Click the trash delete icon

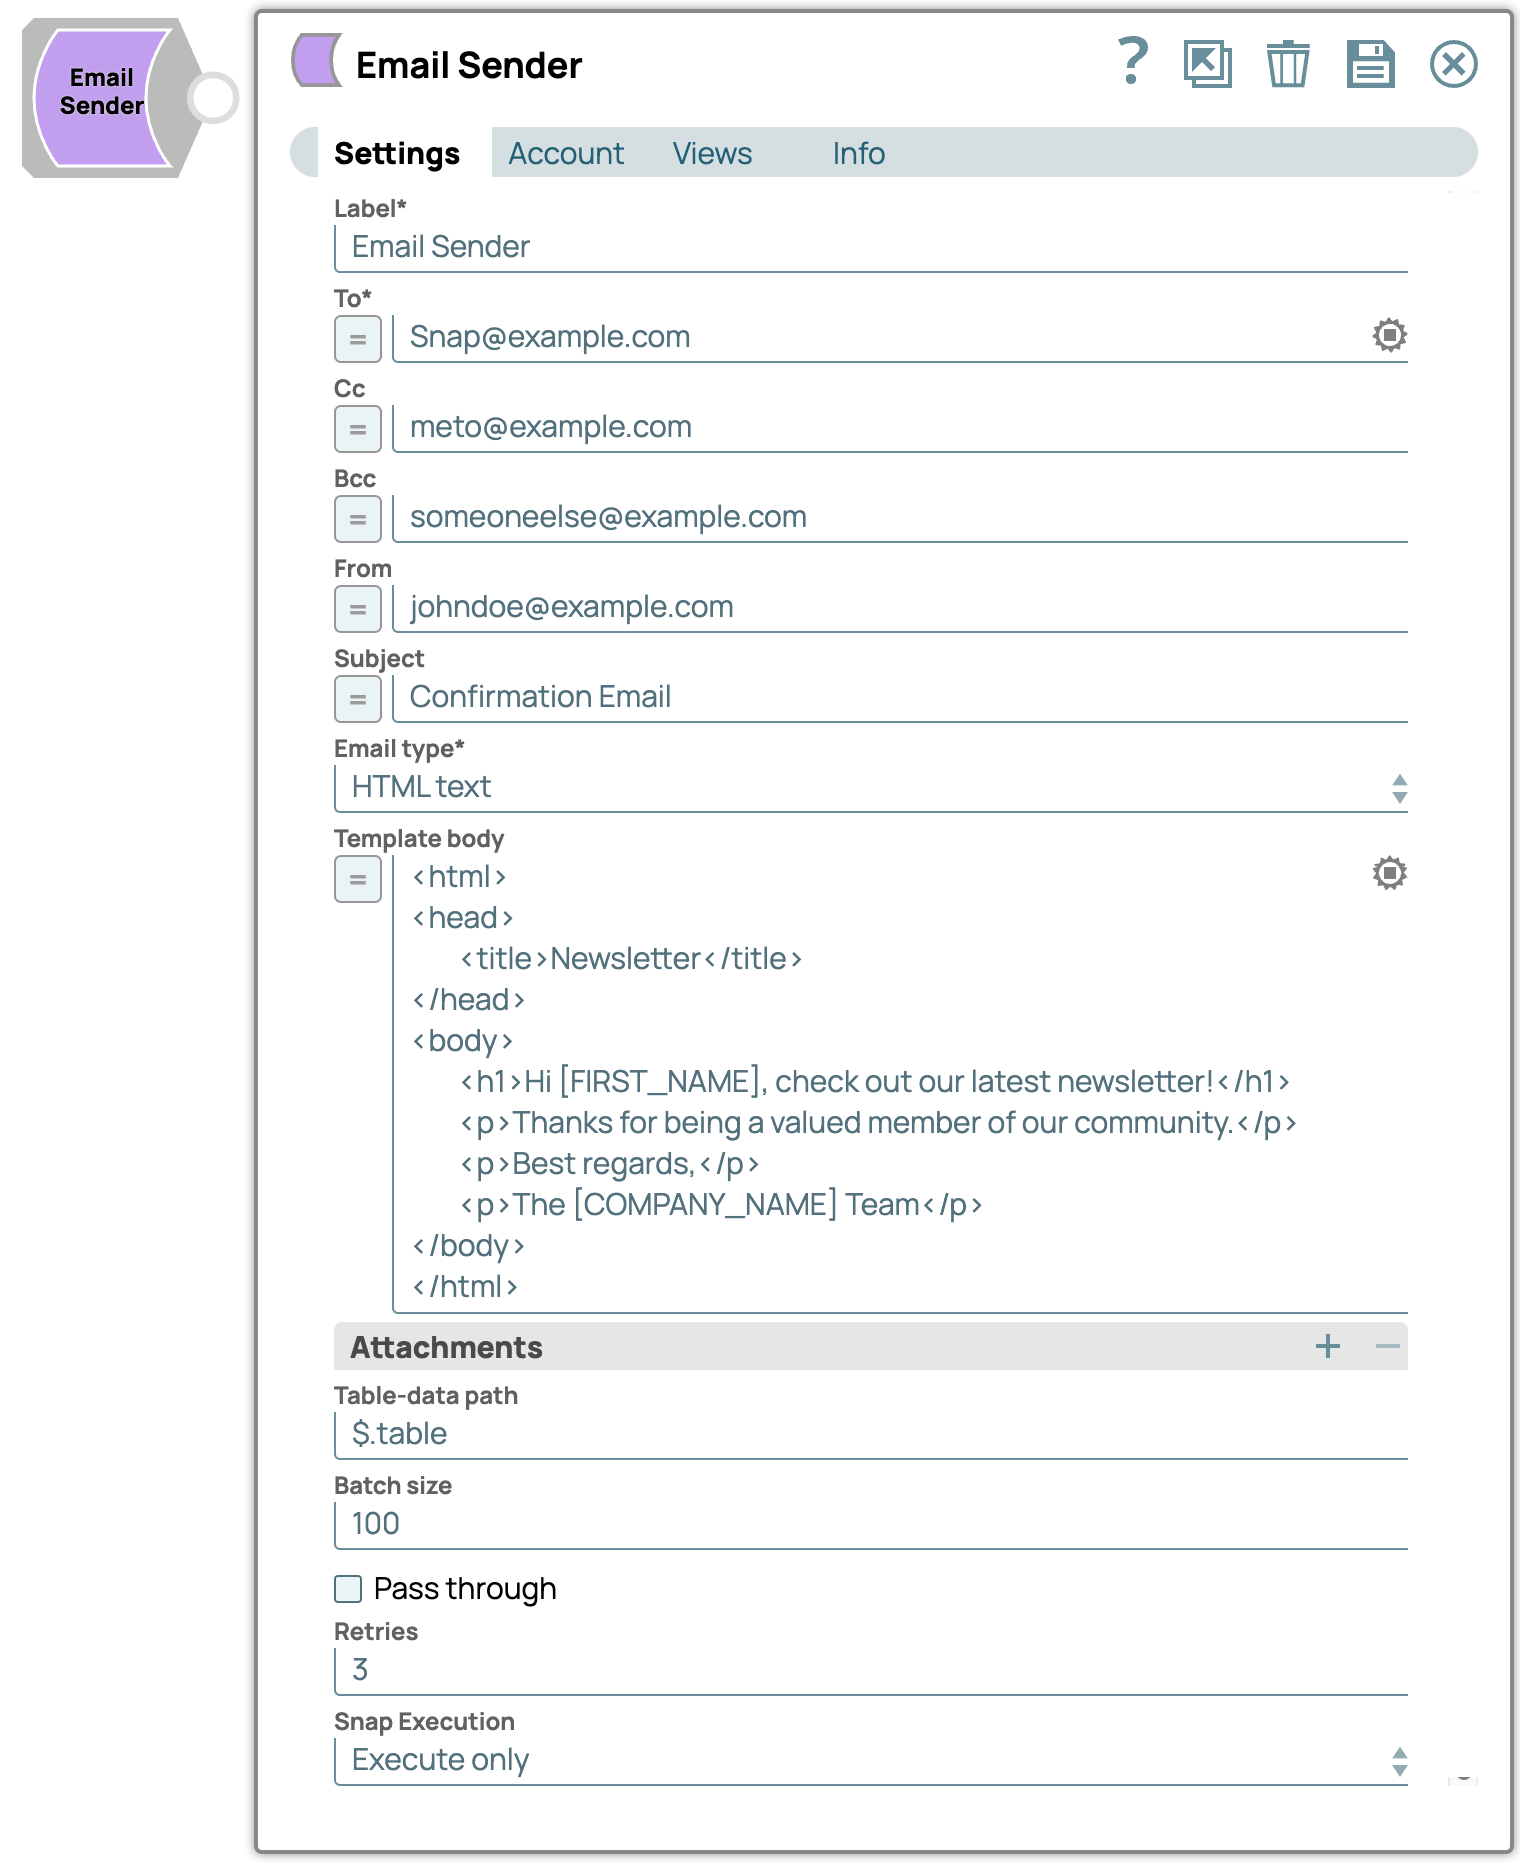[1288, 65]
